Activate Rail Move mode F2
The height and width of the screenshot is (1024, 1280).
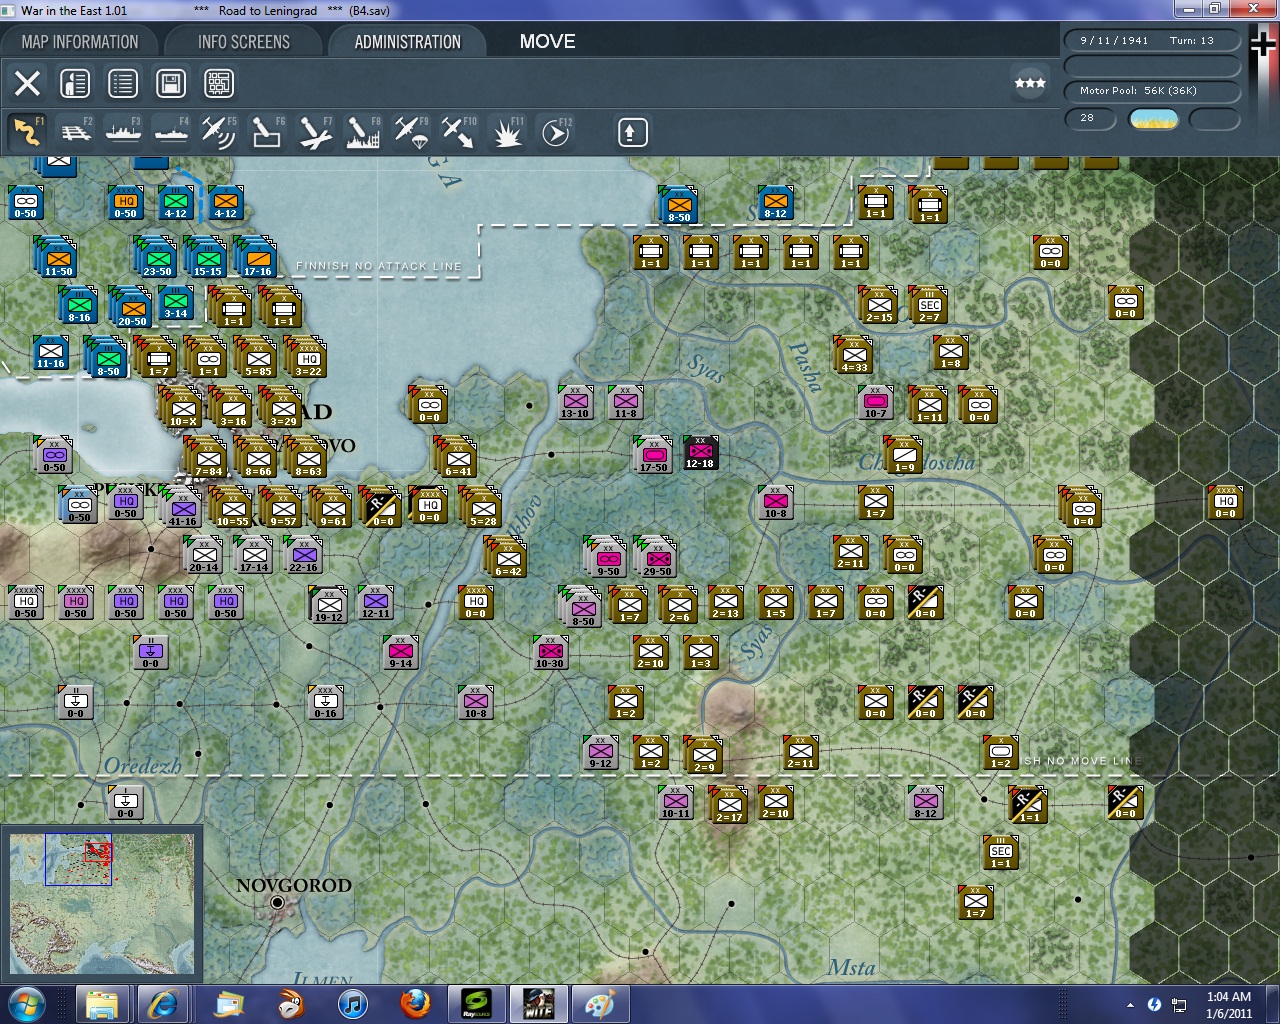pos(75,132)
